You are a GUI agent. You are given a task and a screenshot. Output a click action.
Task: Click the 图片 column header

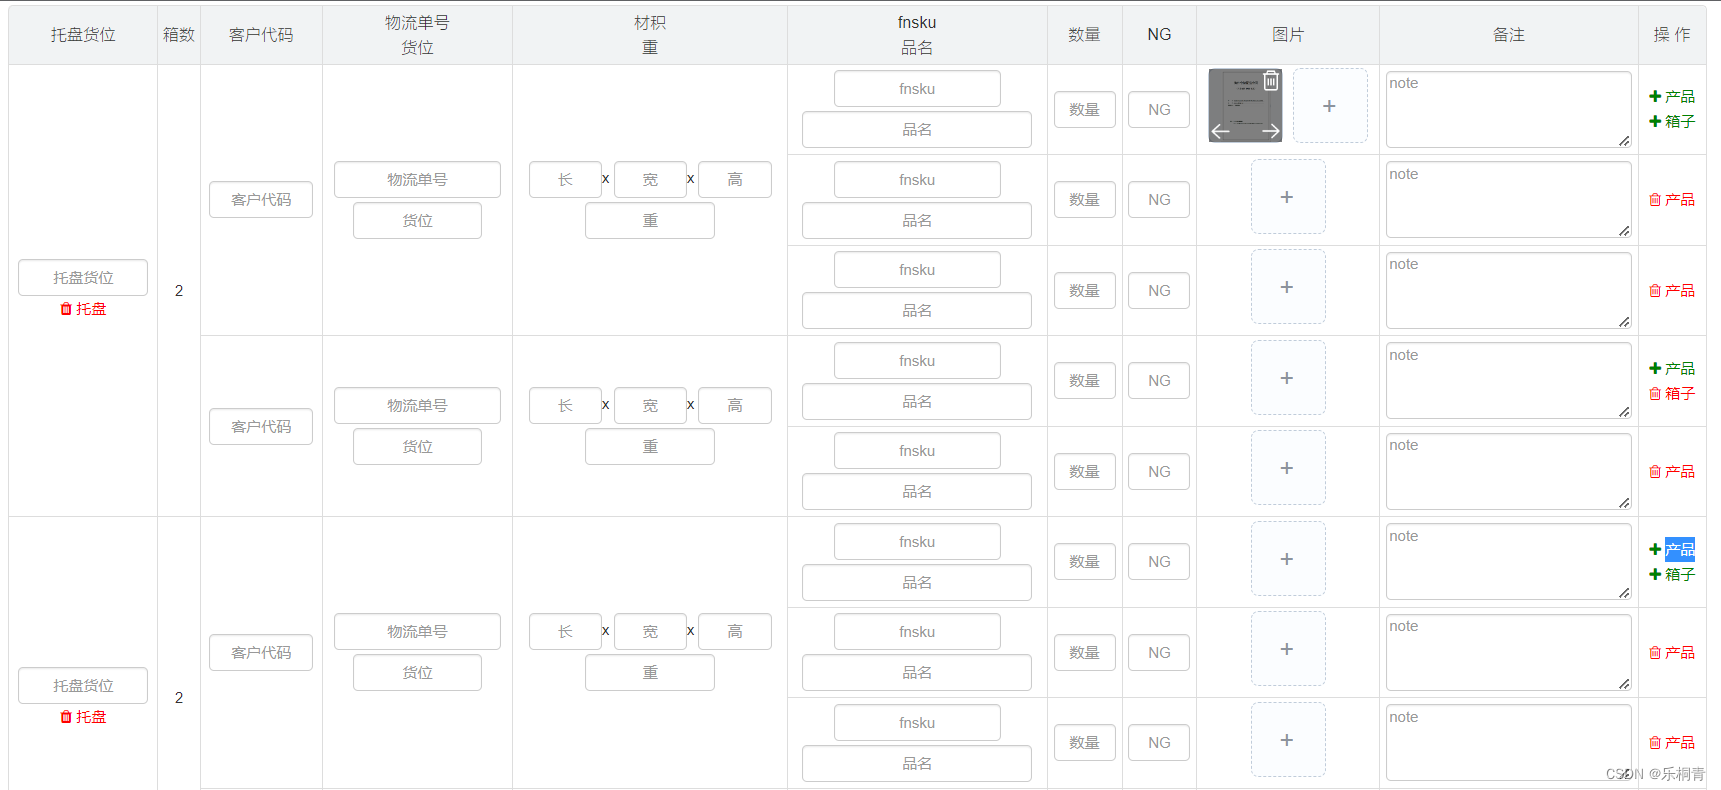pyautogui.click(x=1288, y=35)
